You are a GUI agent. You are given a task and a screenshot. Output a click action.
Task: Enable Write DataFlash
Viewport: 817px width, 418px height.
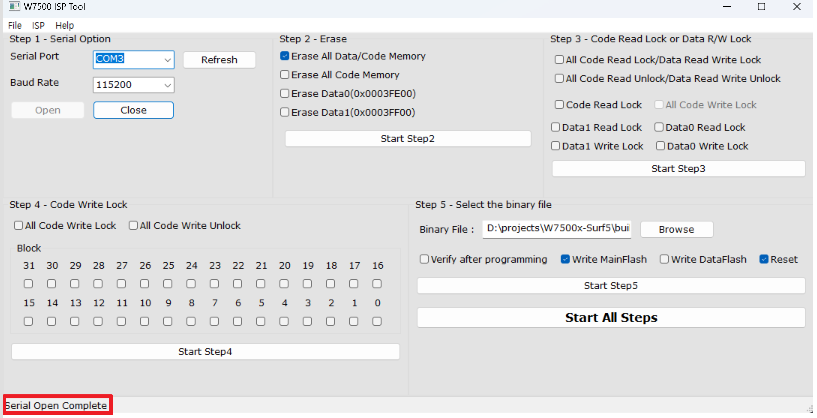pyautogui.click(x=664, y=259)
